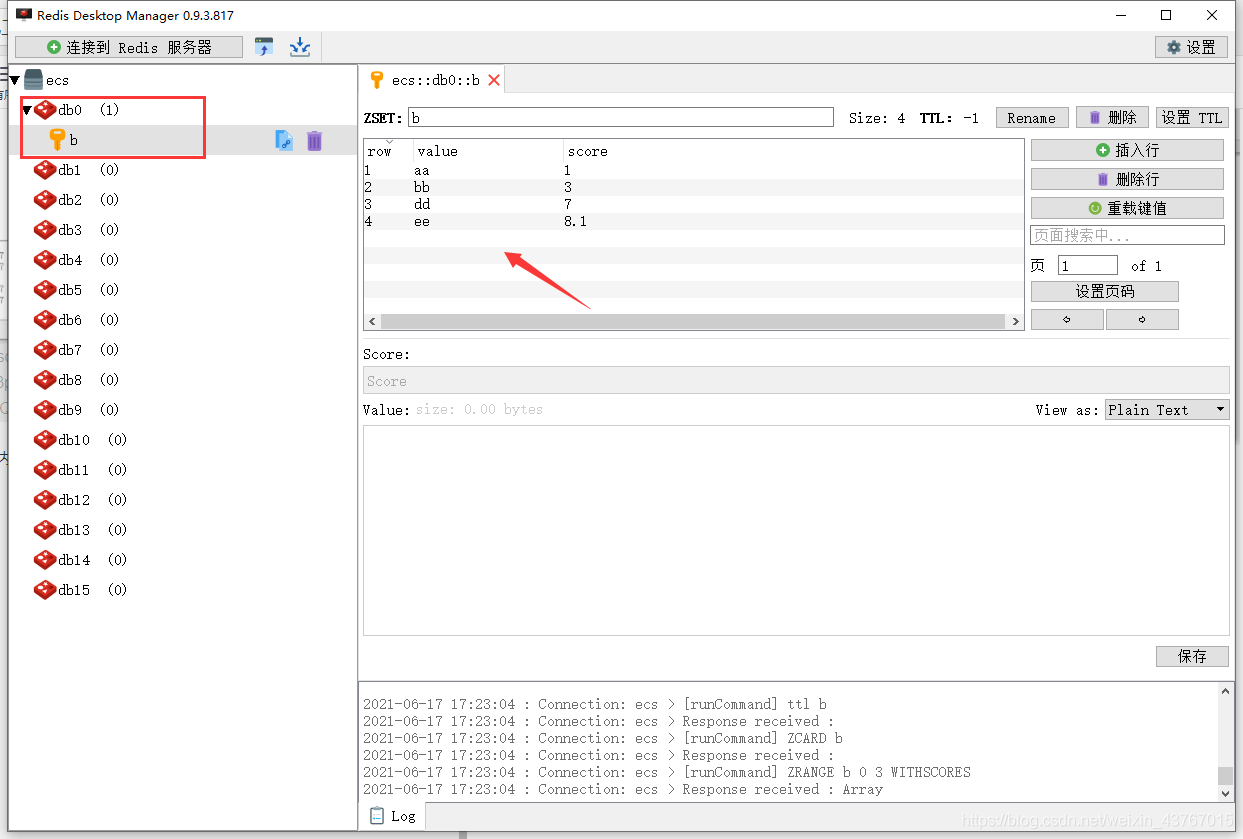This screenshot has width=1243, height=839.
Task: Click the Score input field
Action: click(796, 381)
